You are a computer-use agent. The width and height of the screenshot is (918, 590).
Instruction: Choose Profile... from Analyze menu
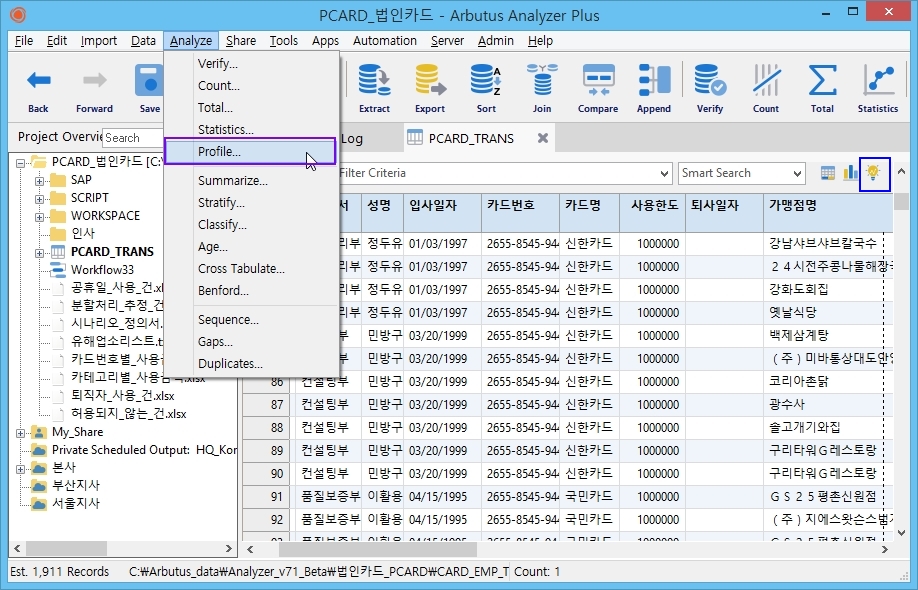pyautogui.click(x=250, y=152)
